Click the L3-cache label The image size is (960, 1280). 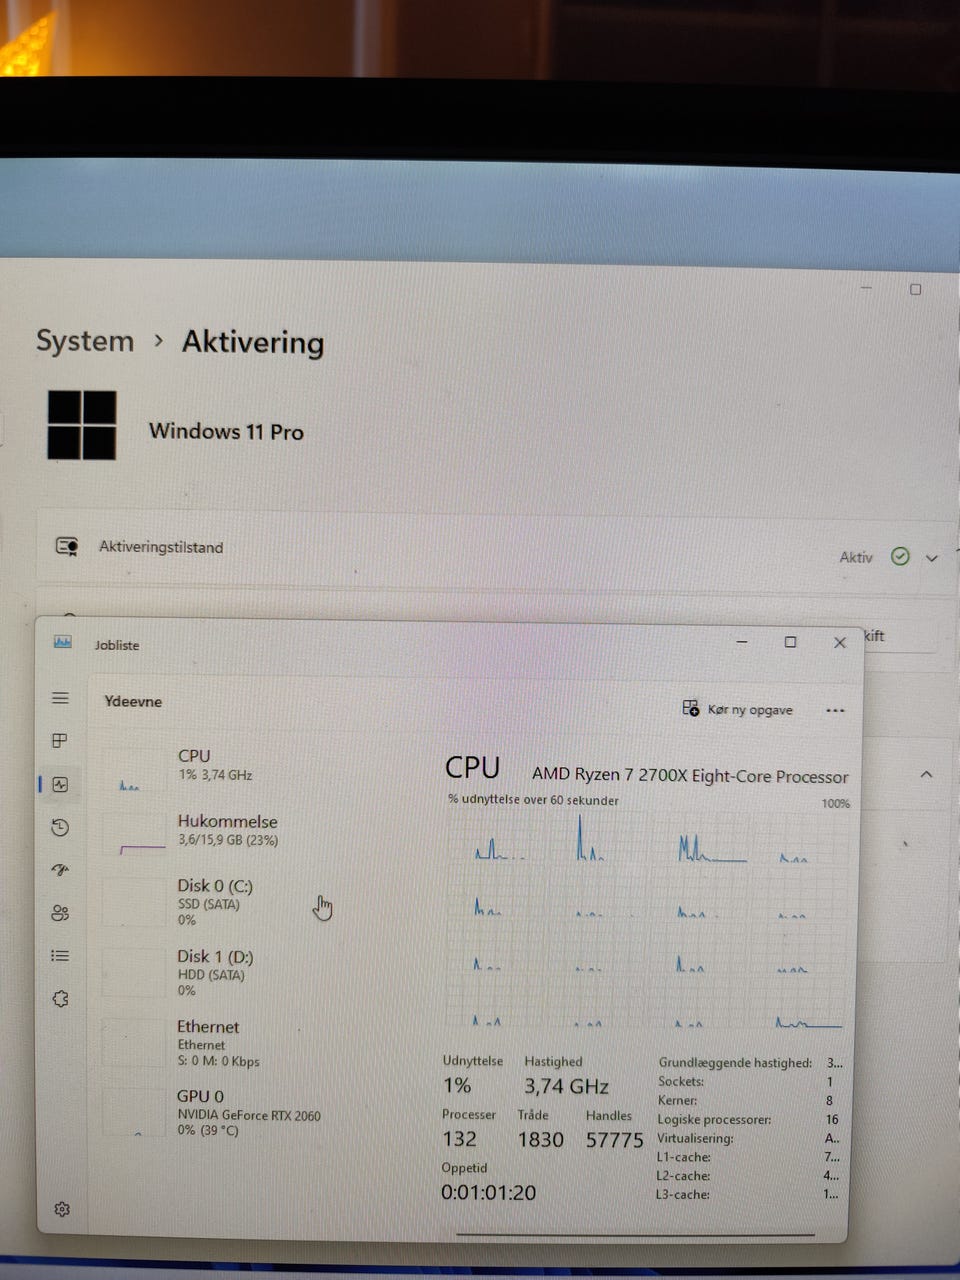pos(683,1194)
